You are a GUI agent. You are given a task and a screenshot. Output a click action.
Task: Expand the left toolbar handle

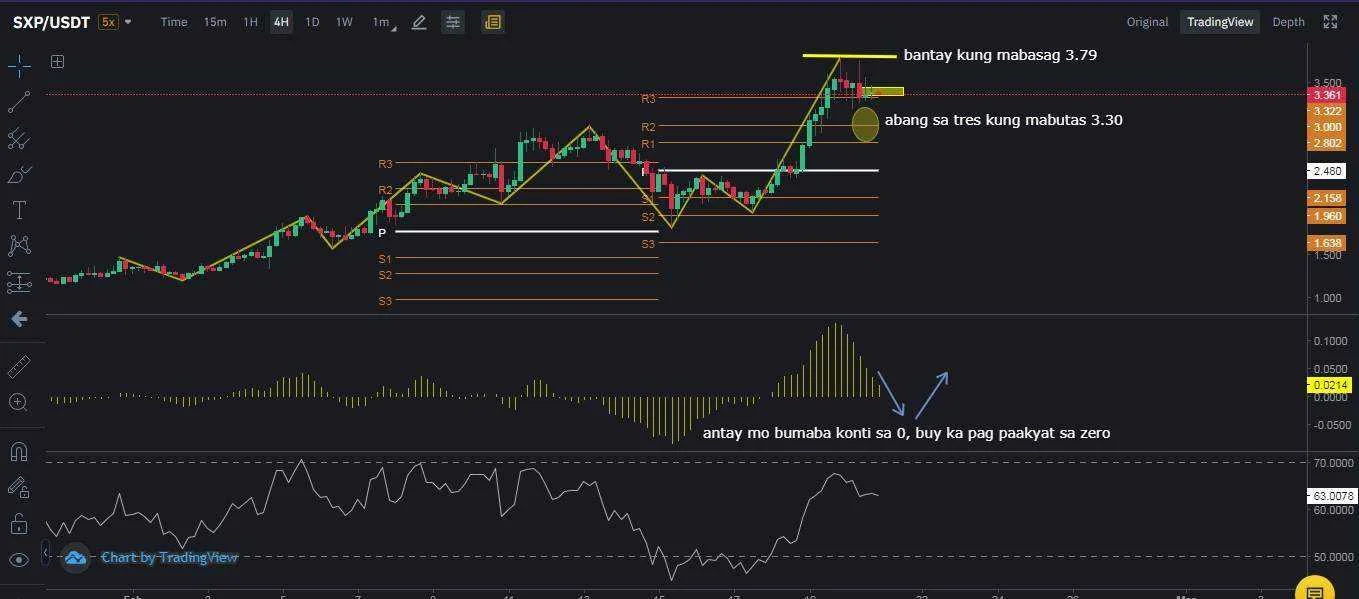tap(45, 552)
